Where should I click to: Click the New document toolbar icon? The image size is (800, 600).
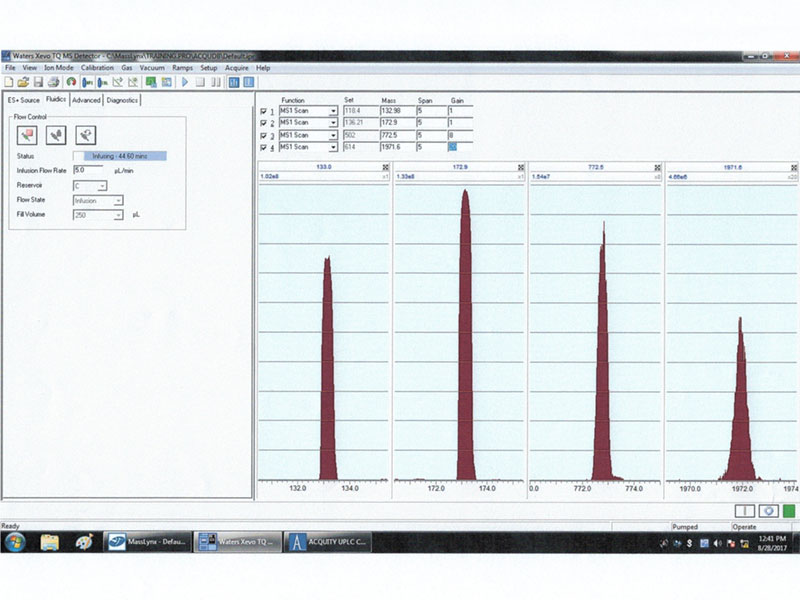pos(9,82)
